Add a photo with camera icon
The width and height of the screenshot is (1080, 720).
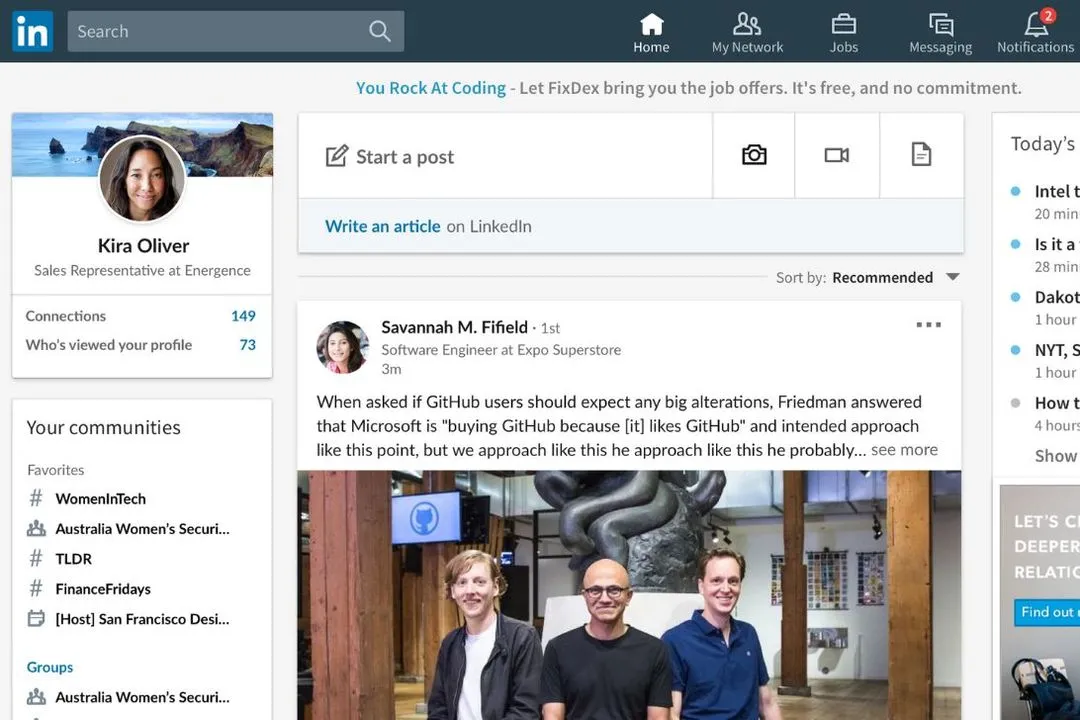click(754, 155)
